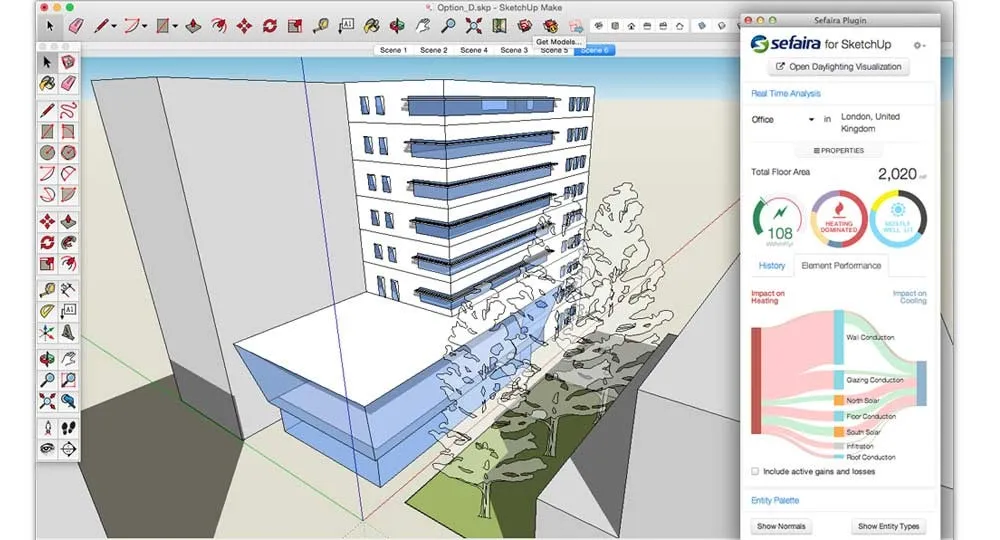Select the Look Around eye tool
The height and width of the screenshot is (540, 1000).
click(47, 449)
